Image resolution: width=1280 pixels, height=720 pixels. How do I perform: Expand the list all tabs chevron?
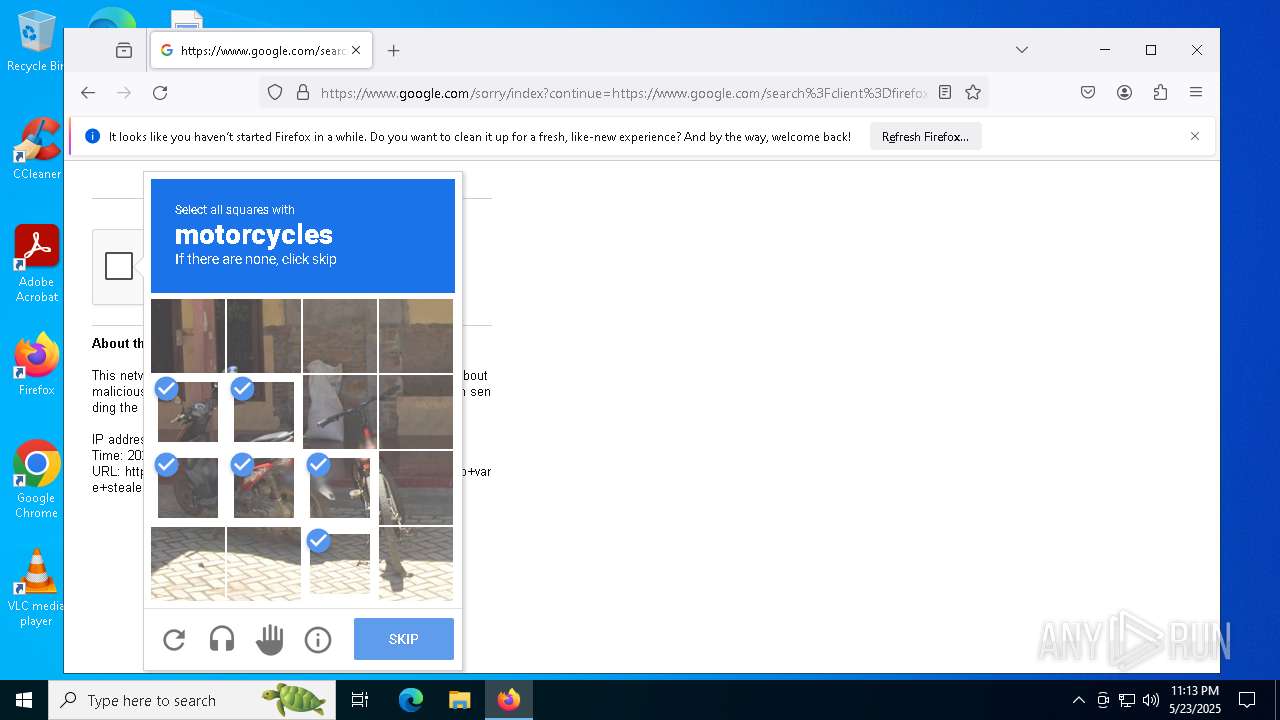1022,50
